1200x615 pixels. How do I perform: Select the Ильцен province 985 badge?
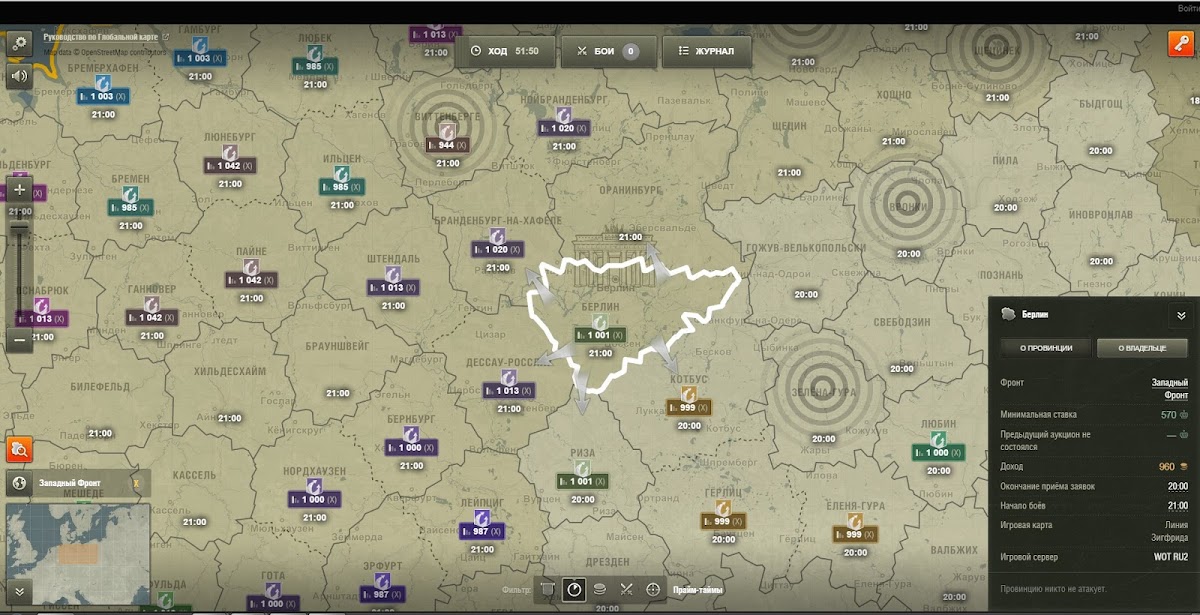(x=342, y=187)
